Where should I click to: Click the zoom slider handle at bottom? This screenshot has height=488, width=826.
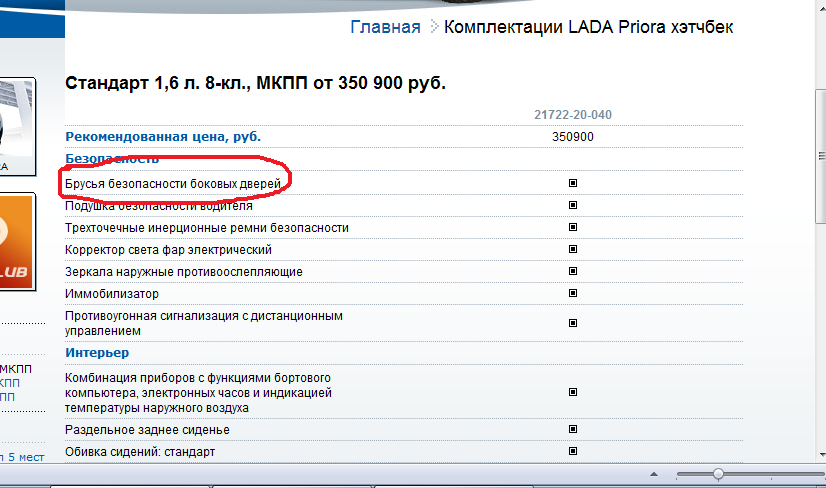tap(718, 474)
